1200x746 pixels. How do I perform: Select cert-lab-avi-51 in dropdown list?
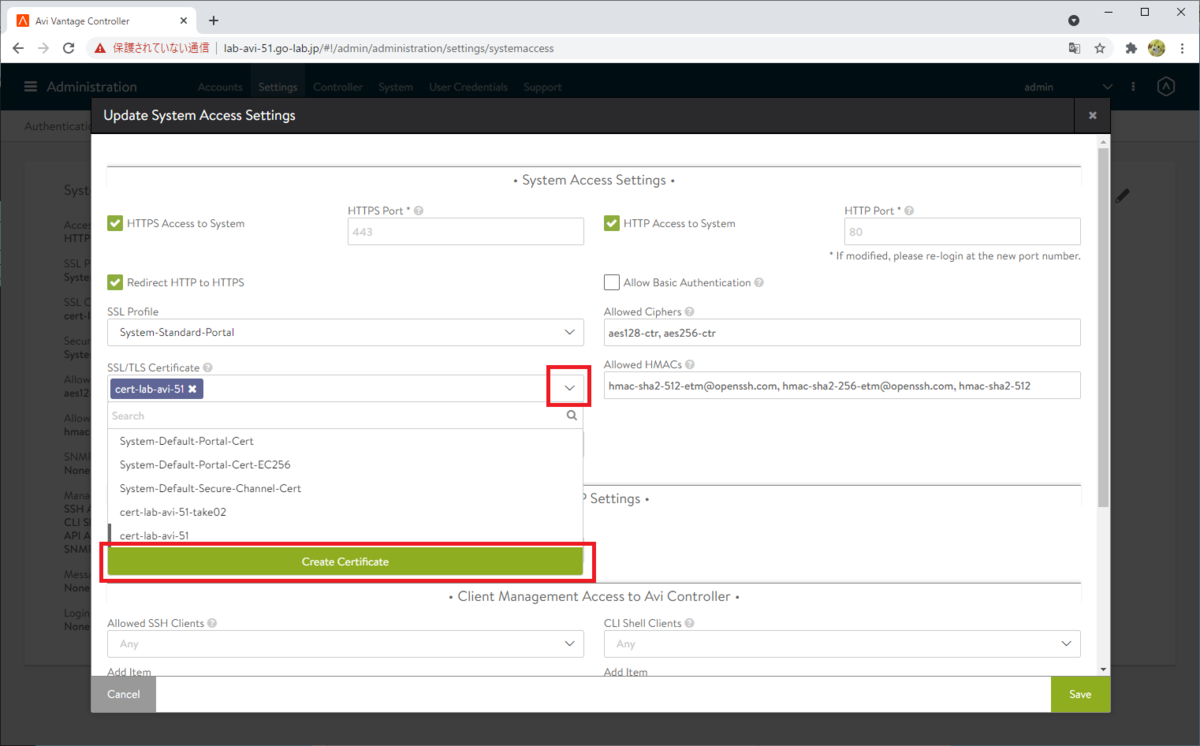(345, 536)
